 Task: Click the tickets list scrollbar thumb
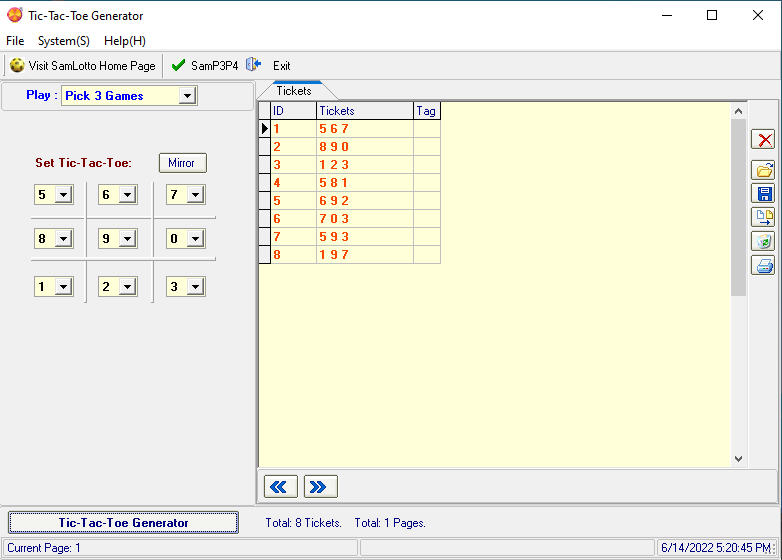click(x=738, y=207)
